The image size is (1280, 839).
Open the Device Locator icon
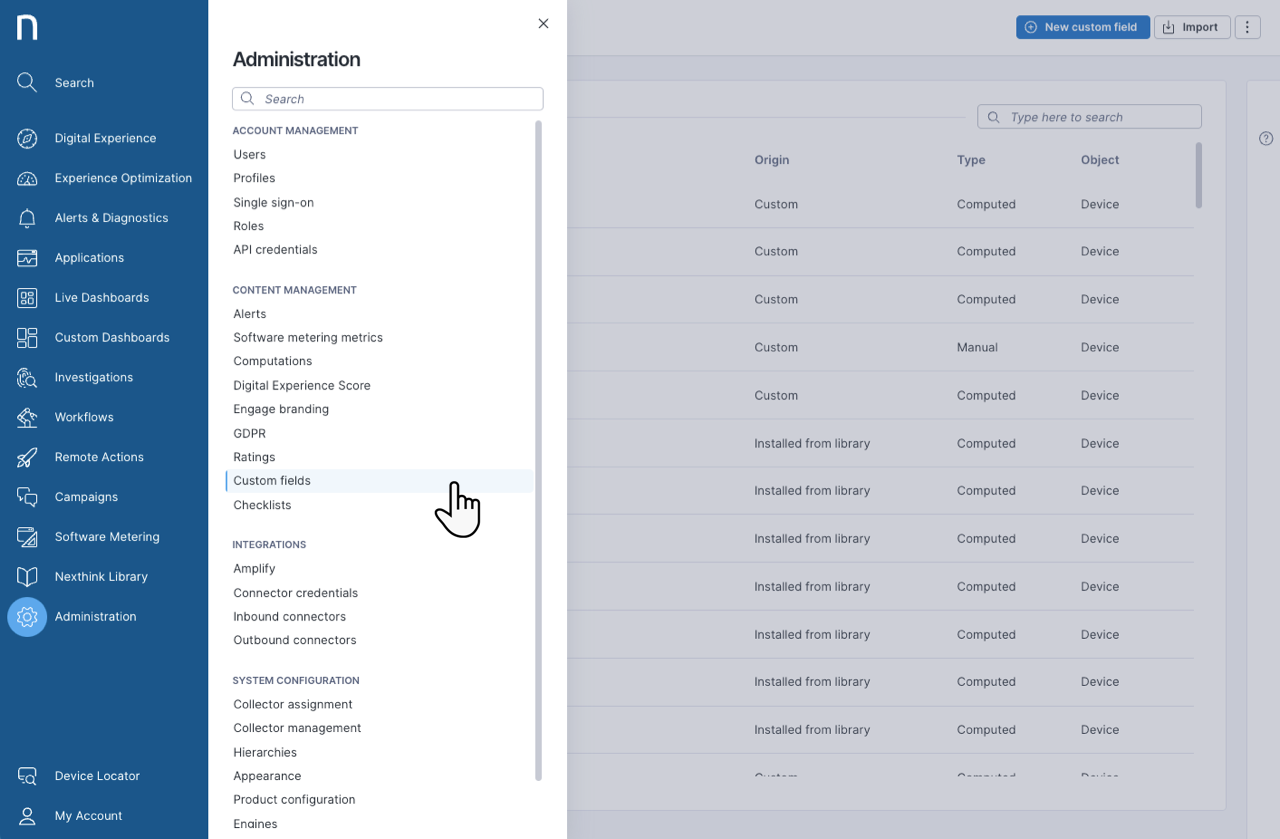27,776
